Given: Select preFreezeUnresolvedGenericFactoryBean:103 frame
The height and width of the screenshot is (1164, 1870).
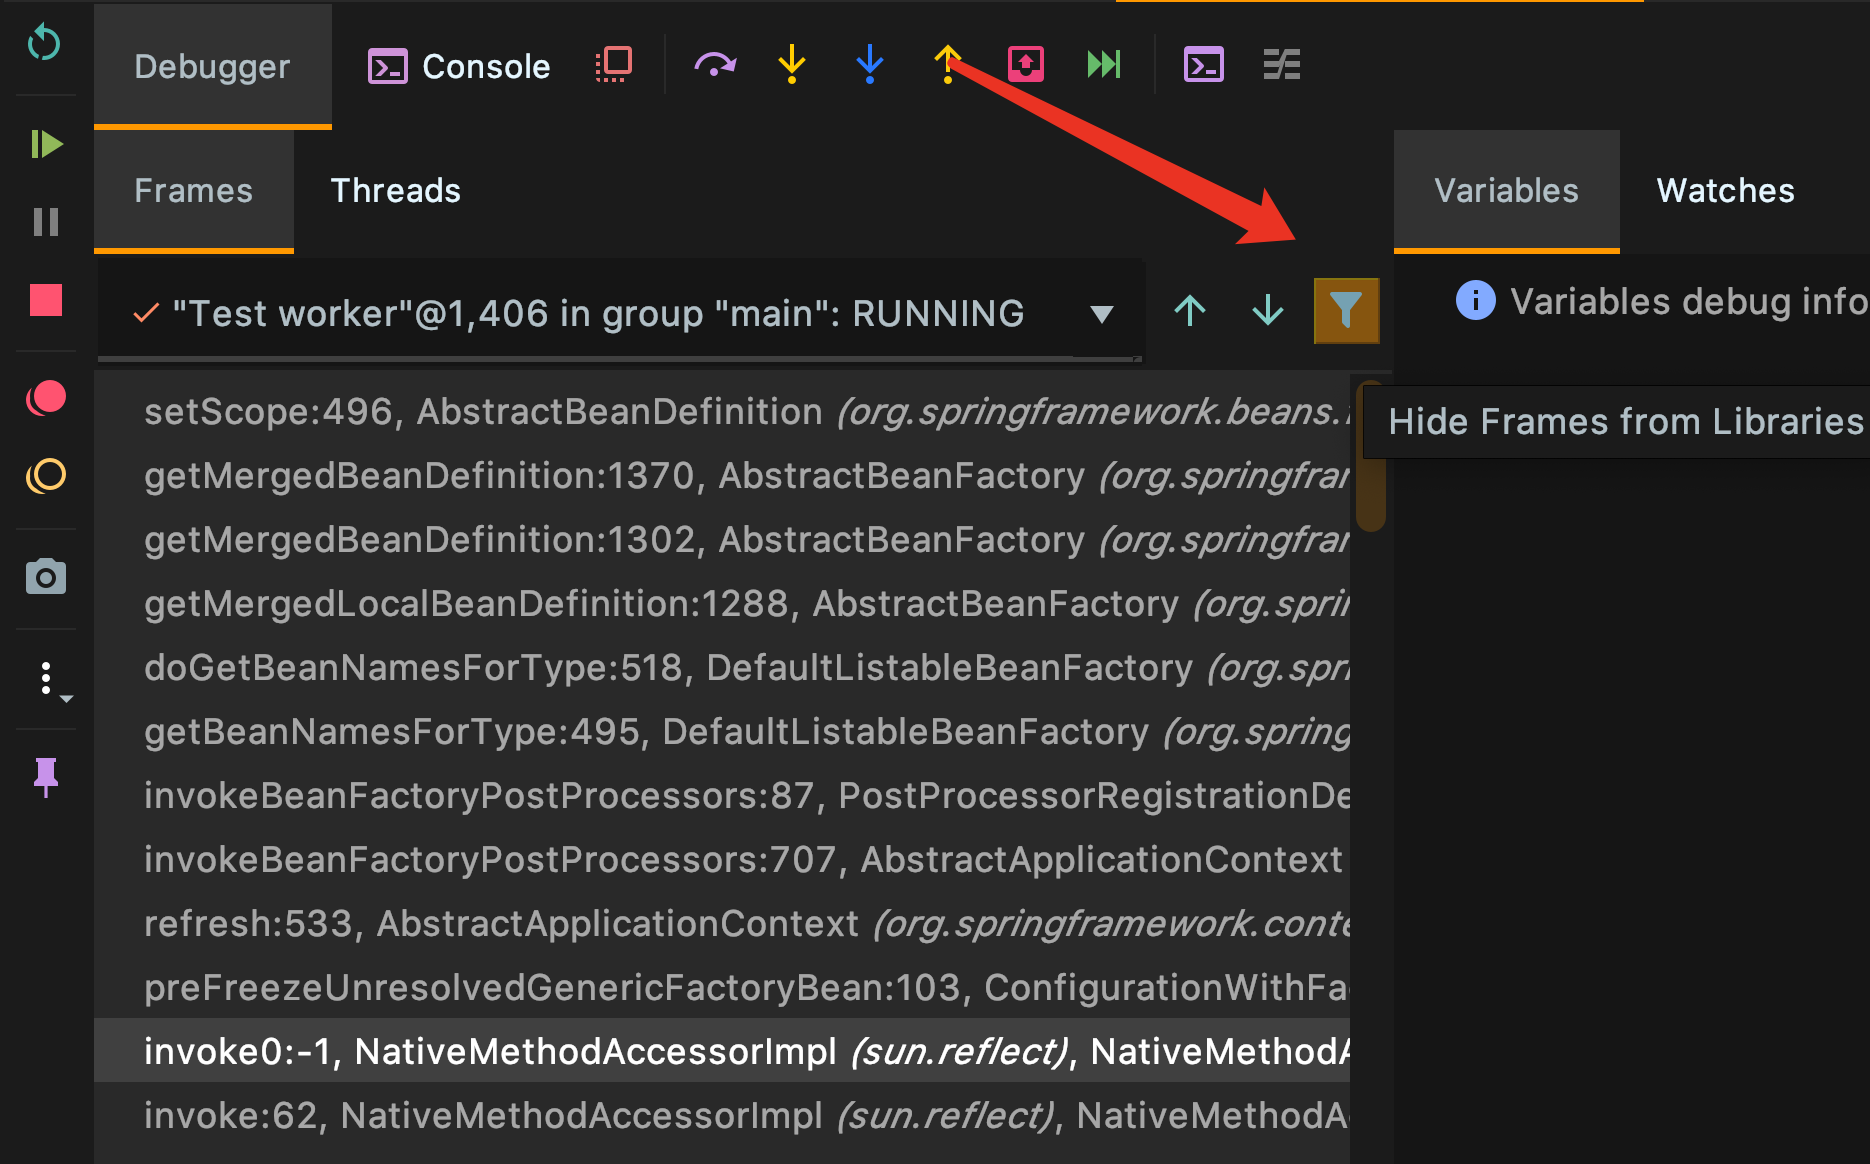Looking at the screenshot, I should point(722,988).
